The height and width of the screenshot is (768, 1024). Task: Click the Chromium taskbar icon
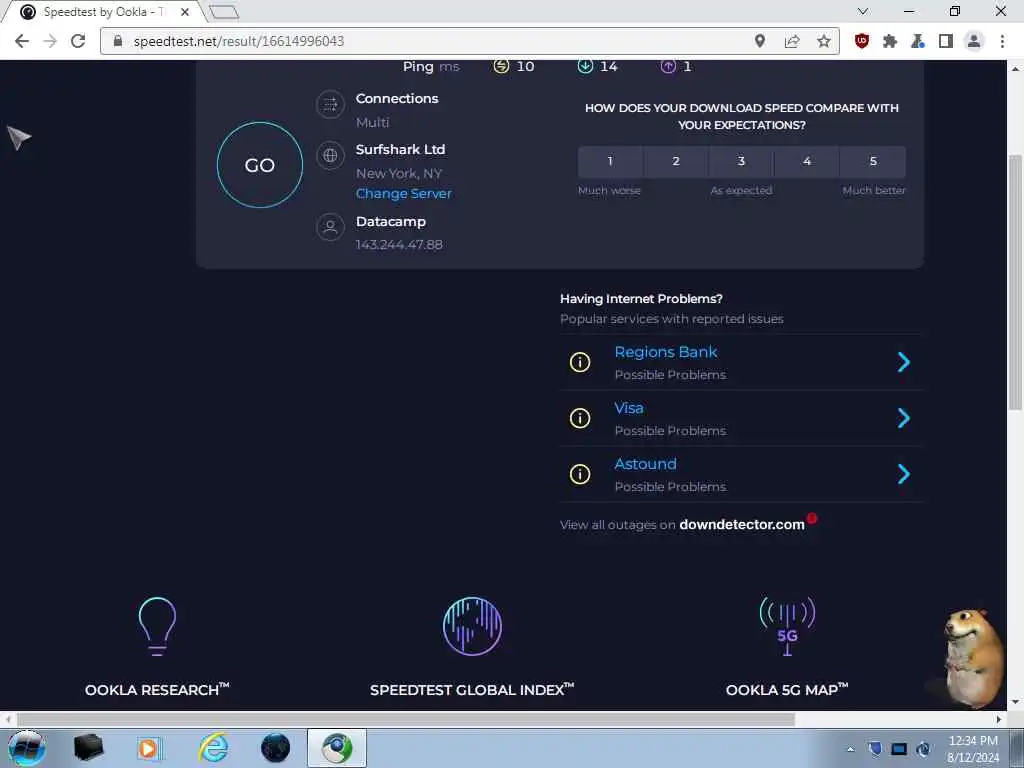click(337, 748)
